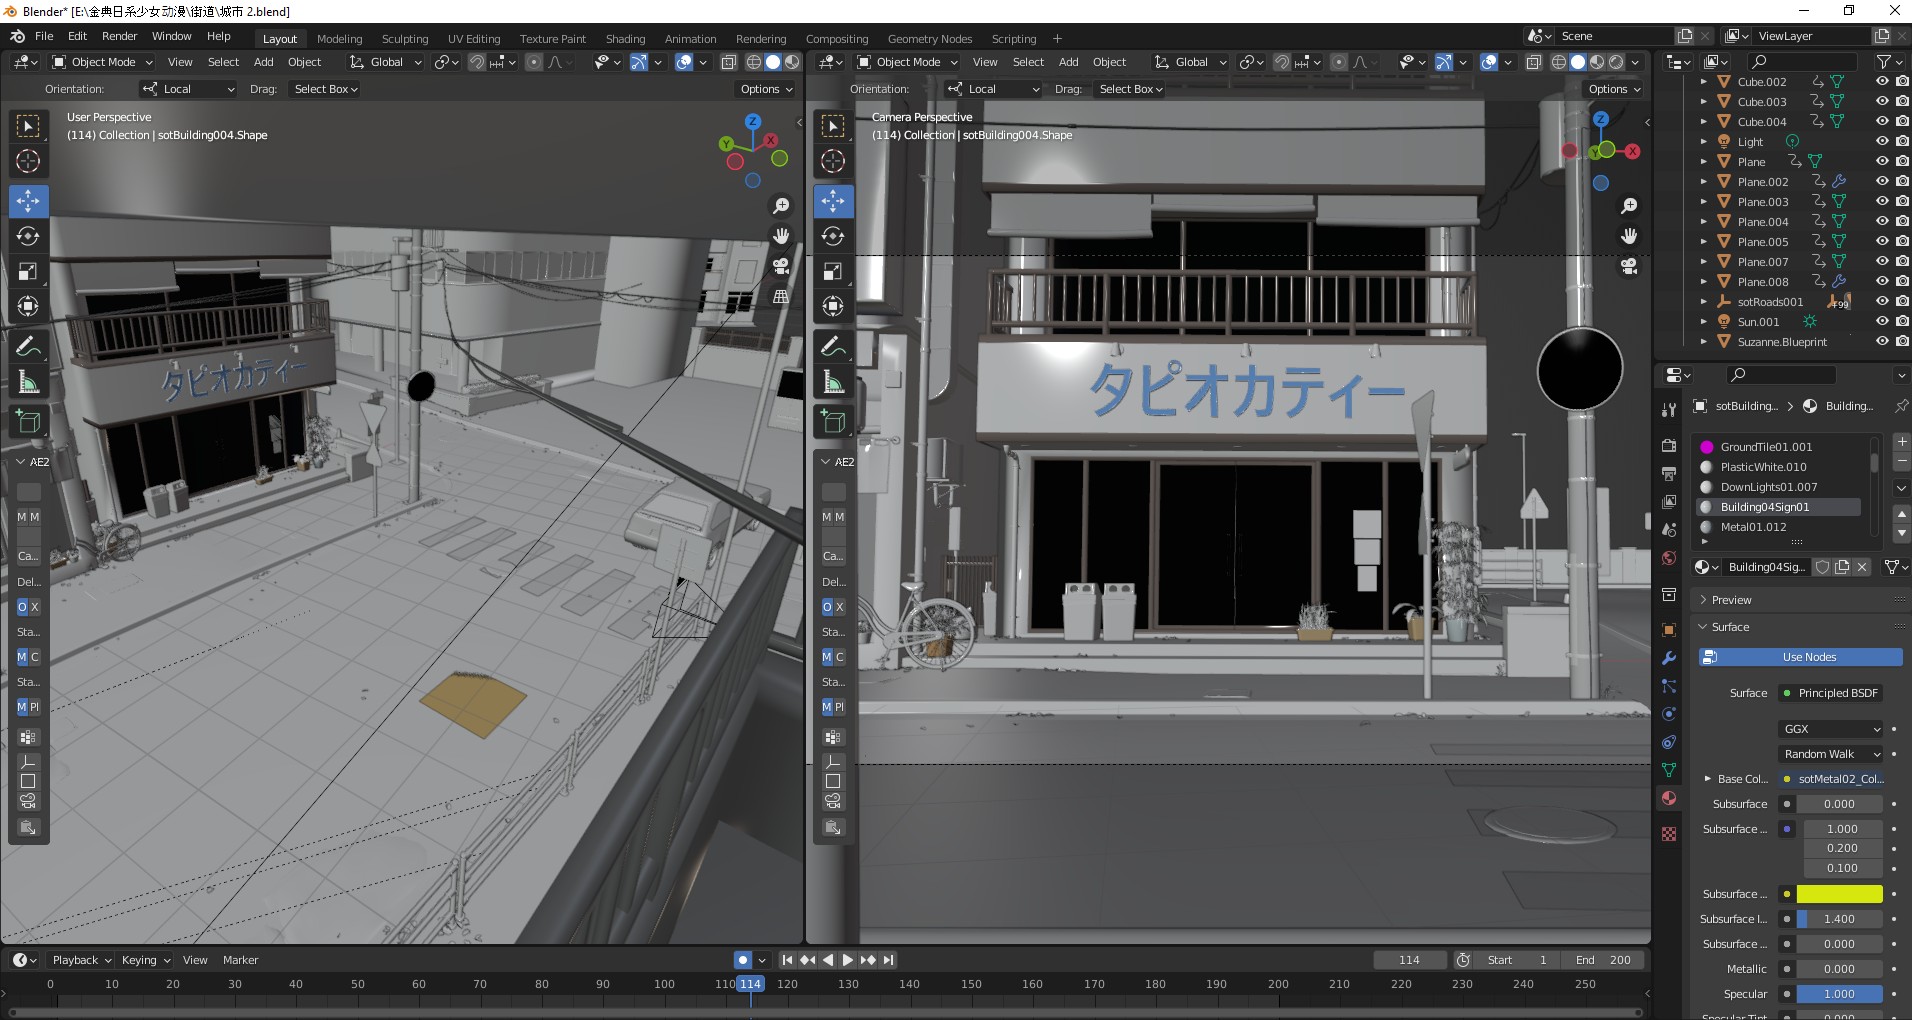The height and width of the screenshot is (1020, 1912).
Task: Open the Modifier properties wrench tab
Action: click(1668, 658)
